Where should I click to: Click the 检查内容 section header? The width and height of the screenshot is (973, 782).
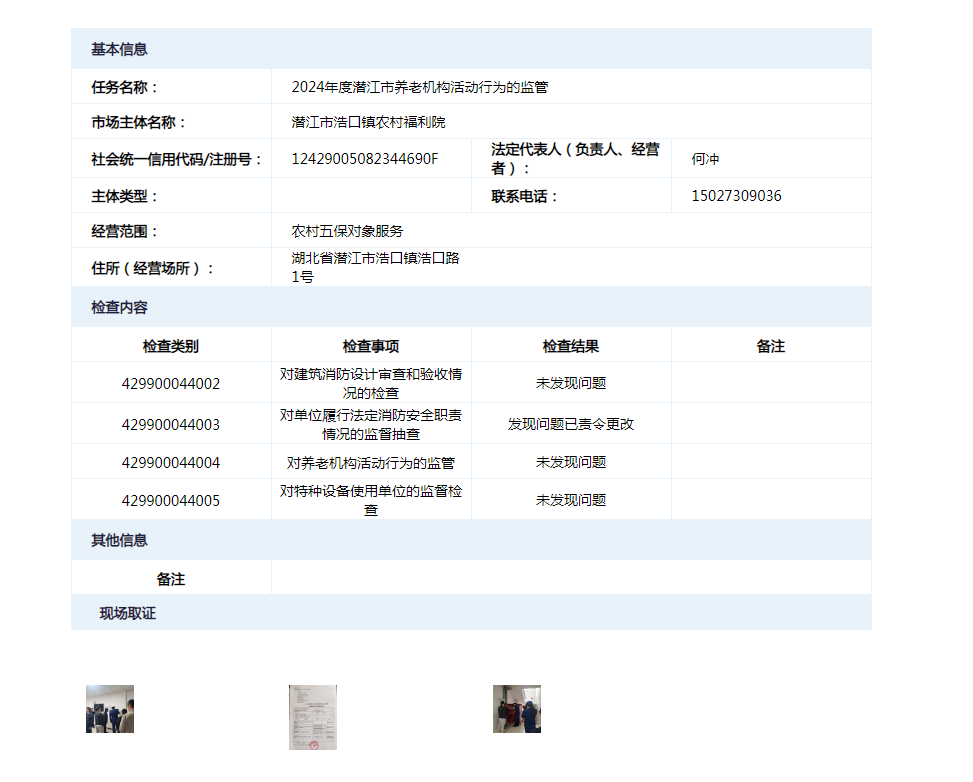pyautogui.click(x=472, y=307)
